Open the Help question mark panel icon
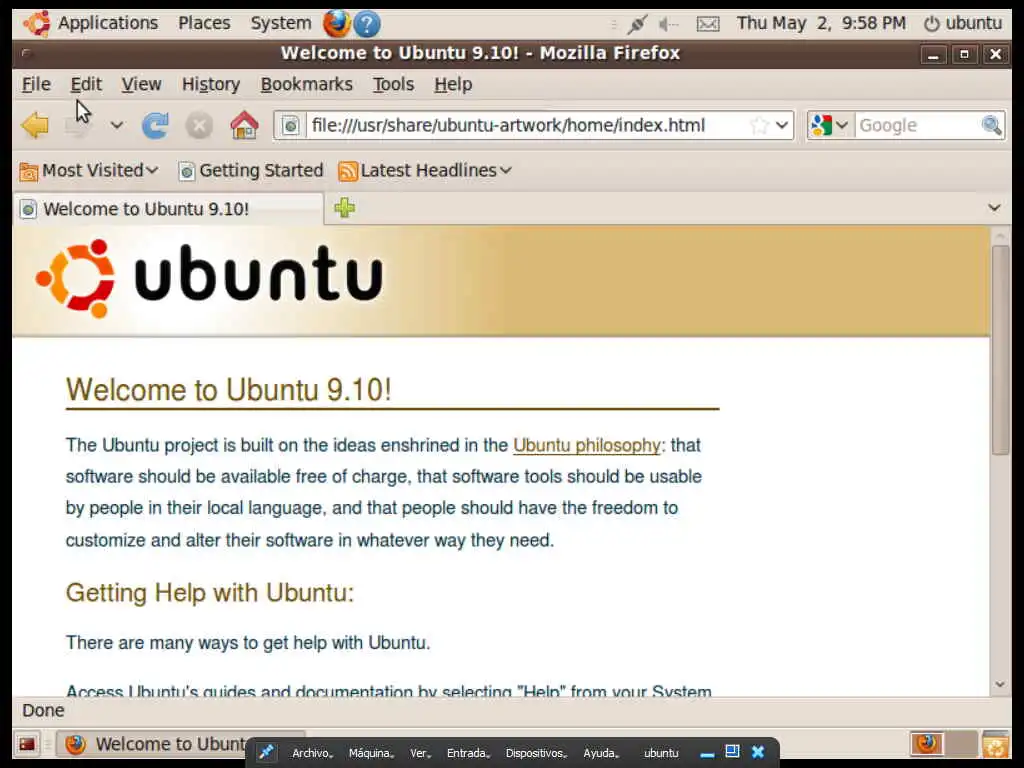1024x768 pixels. click(x=367, y=24)
